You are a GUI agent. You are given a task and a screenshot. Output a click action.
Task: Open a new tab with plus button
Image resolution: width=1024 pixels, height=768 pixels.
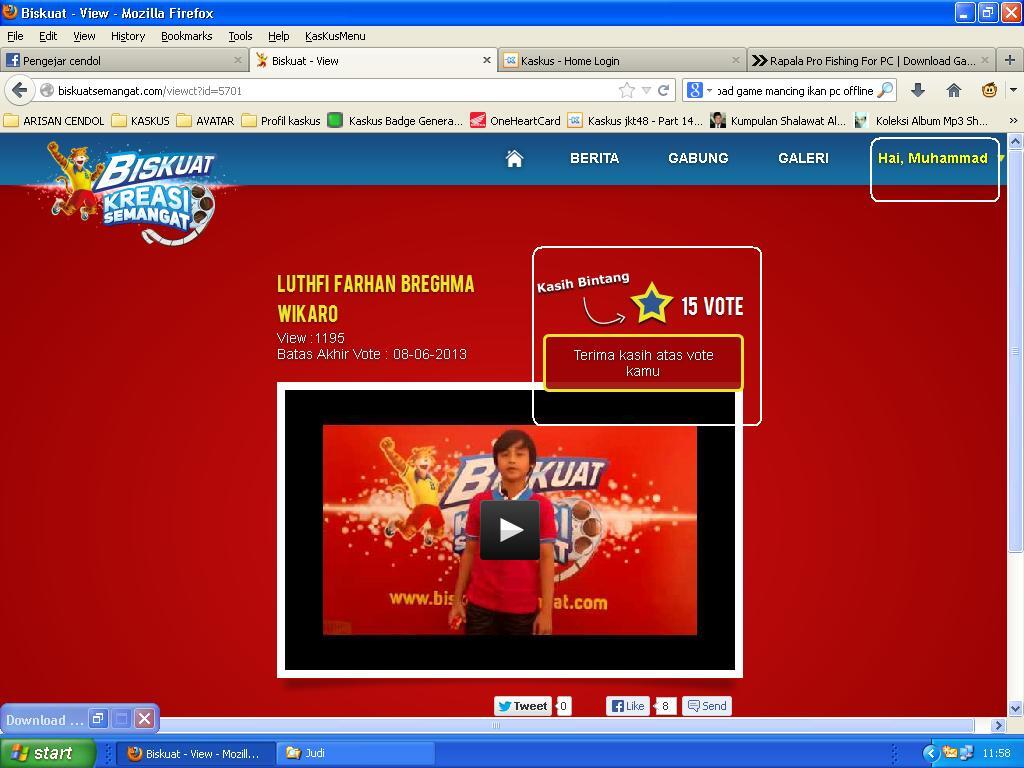pyautogui.click(x=1010, y=60)
